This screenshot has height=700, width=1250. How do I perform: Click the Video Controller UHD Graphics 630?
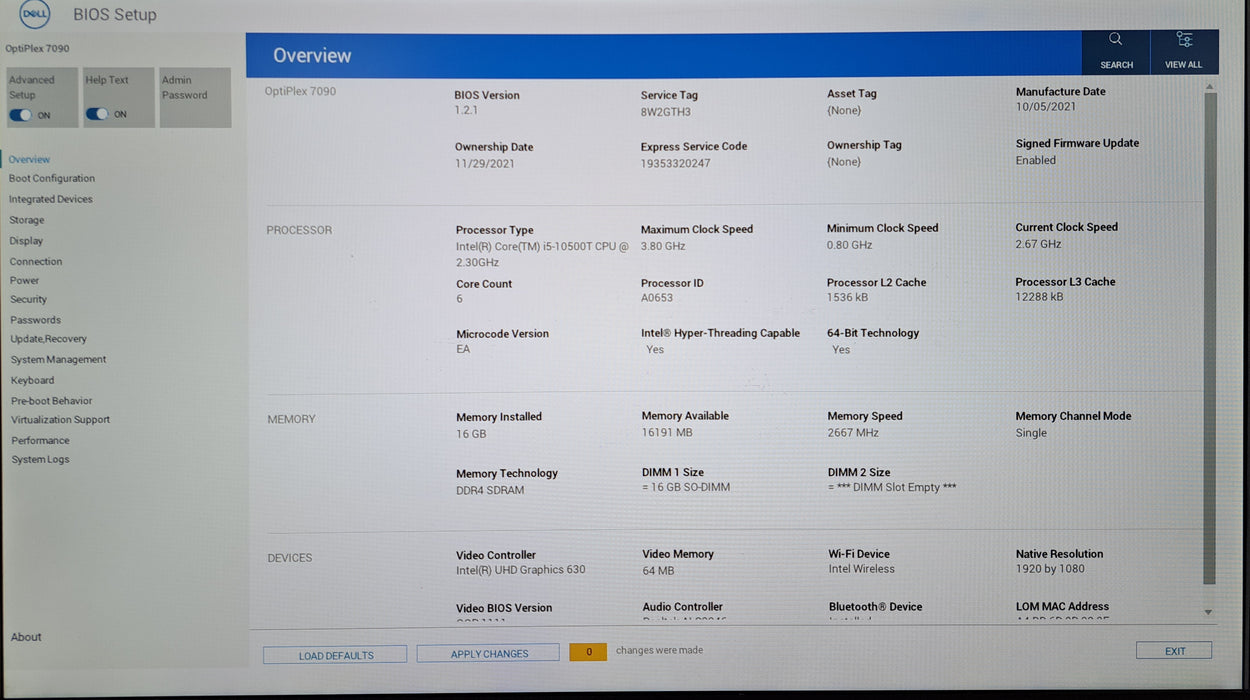[x=521, y=570]
